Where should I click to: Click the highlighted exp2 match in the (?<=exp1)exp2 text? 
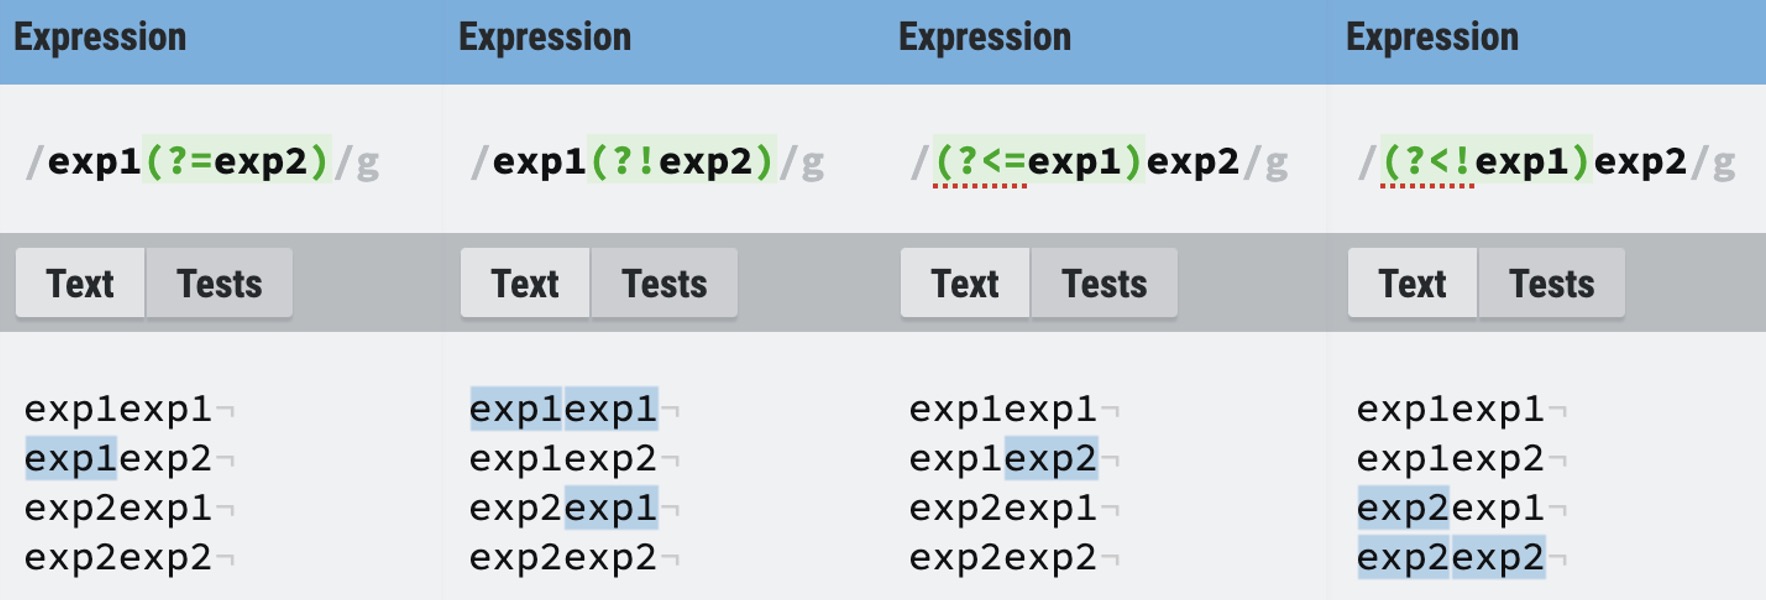tap(1051, 458)
